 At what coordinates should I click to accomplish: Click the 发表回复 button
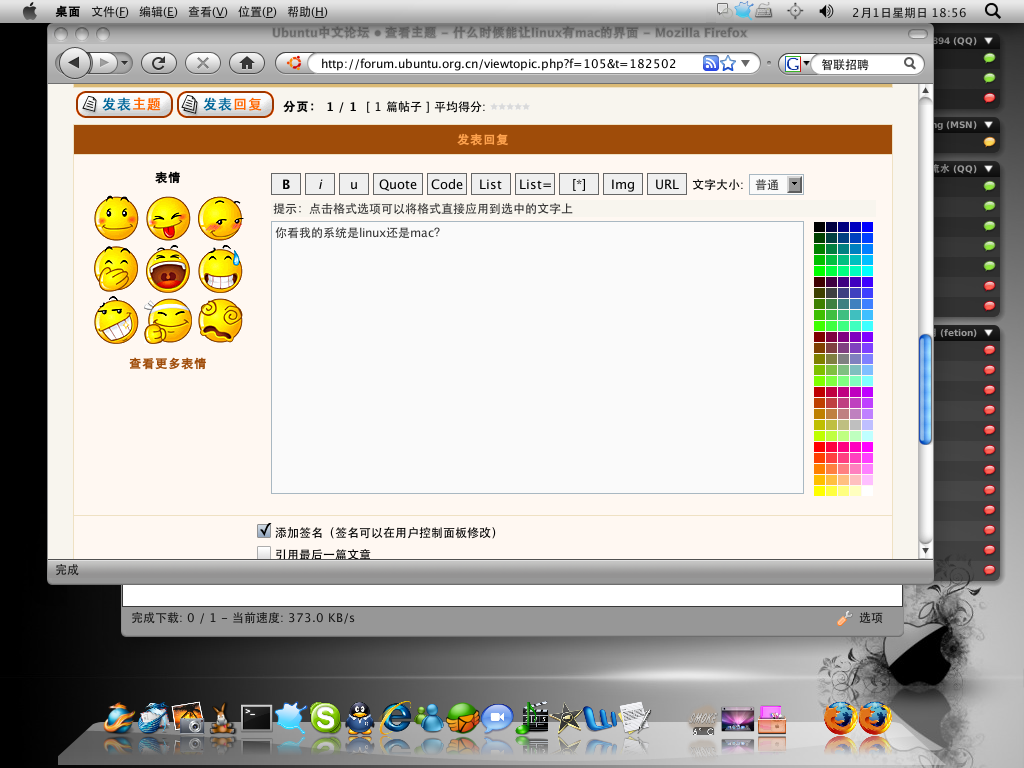tap(225, 104)
